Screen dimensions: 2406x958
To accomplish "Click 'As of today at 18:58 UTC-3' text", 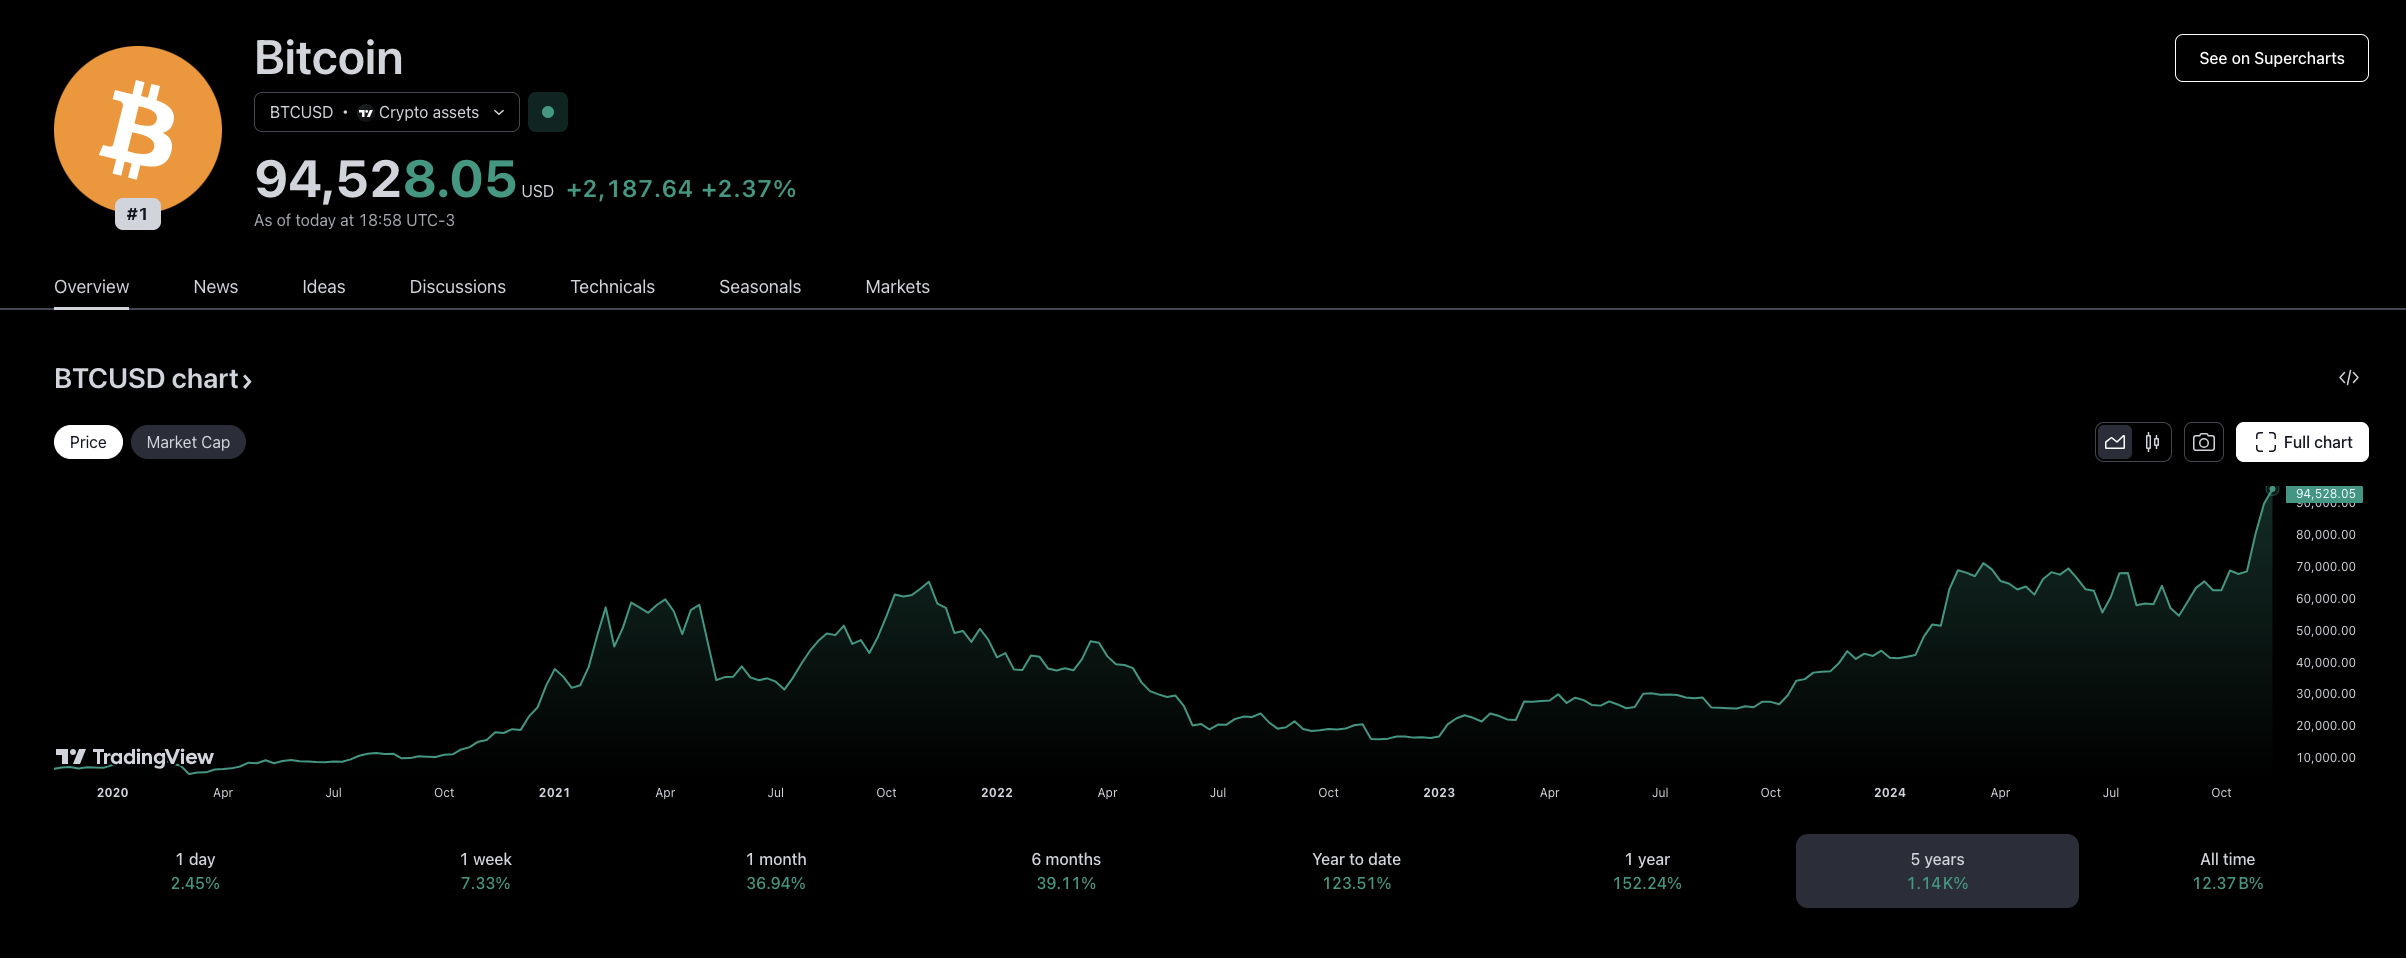I will click(x=354, y=220).
